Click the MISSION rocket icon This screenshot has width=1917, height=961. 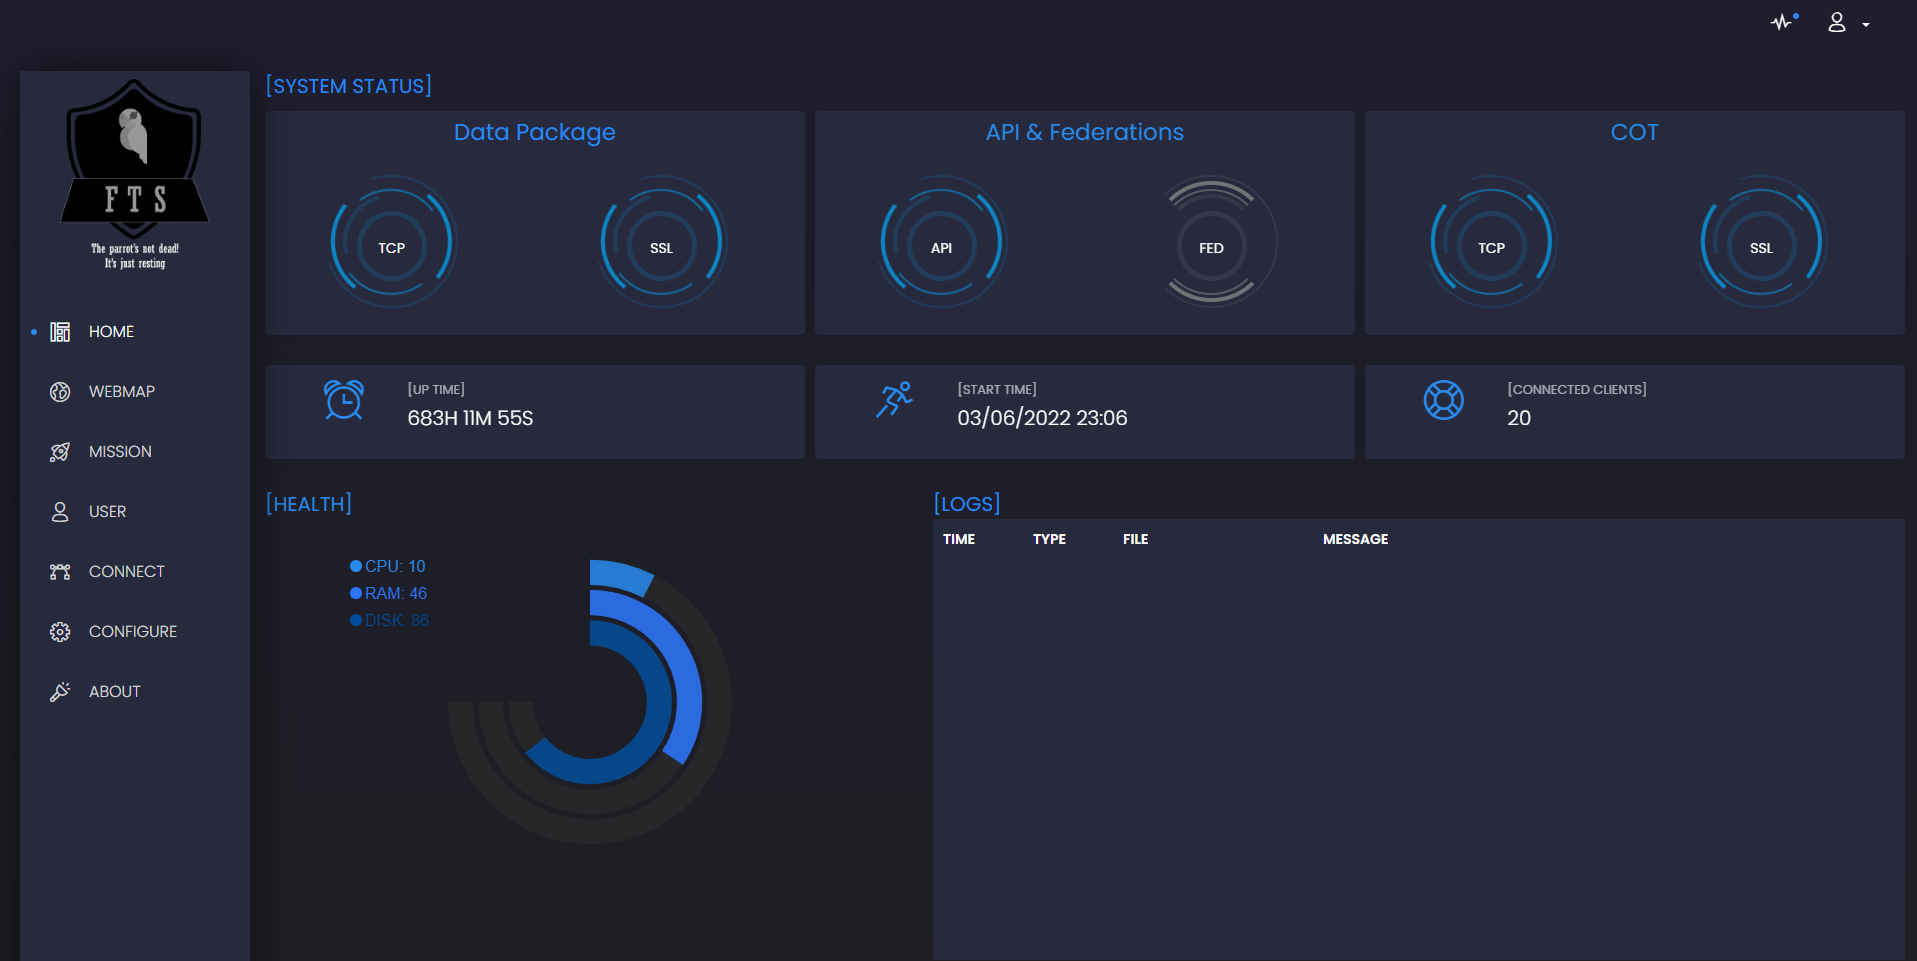(60, 452)
